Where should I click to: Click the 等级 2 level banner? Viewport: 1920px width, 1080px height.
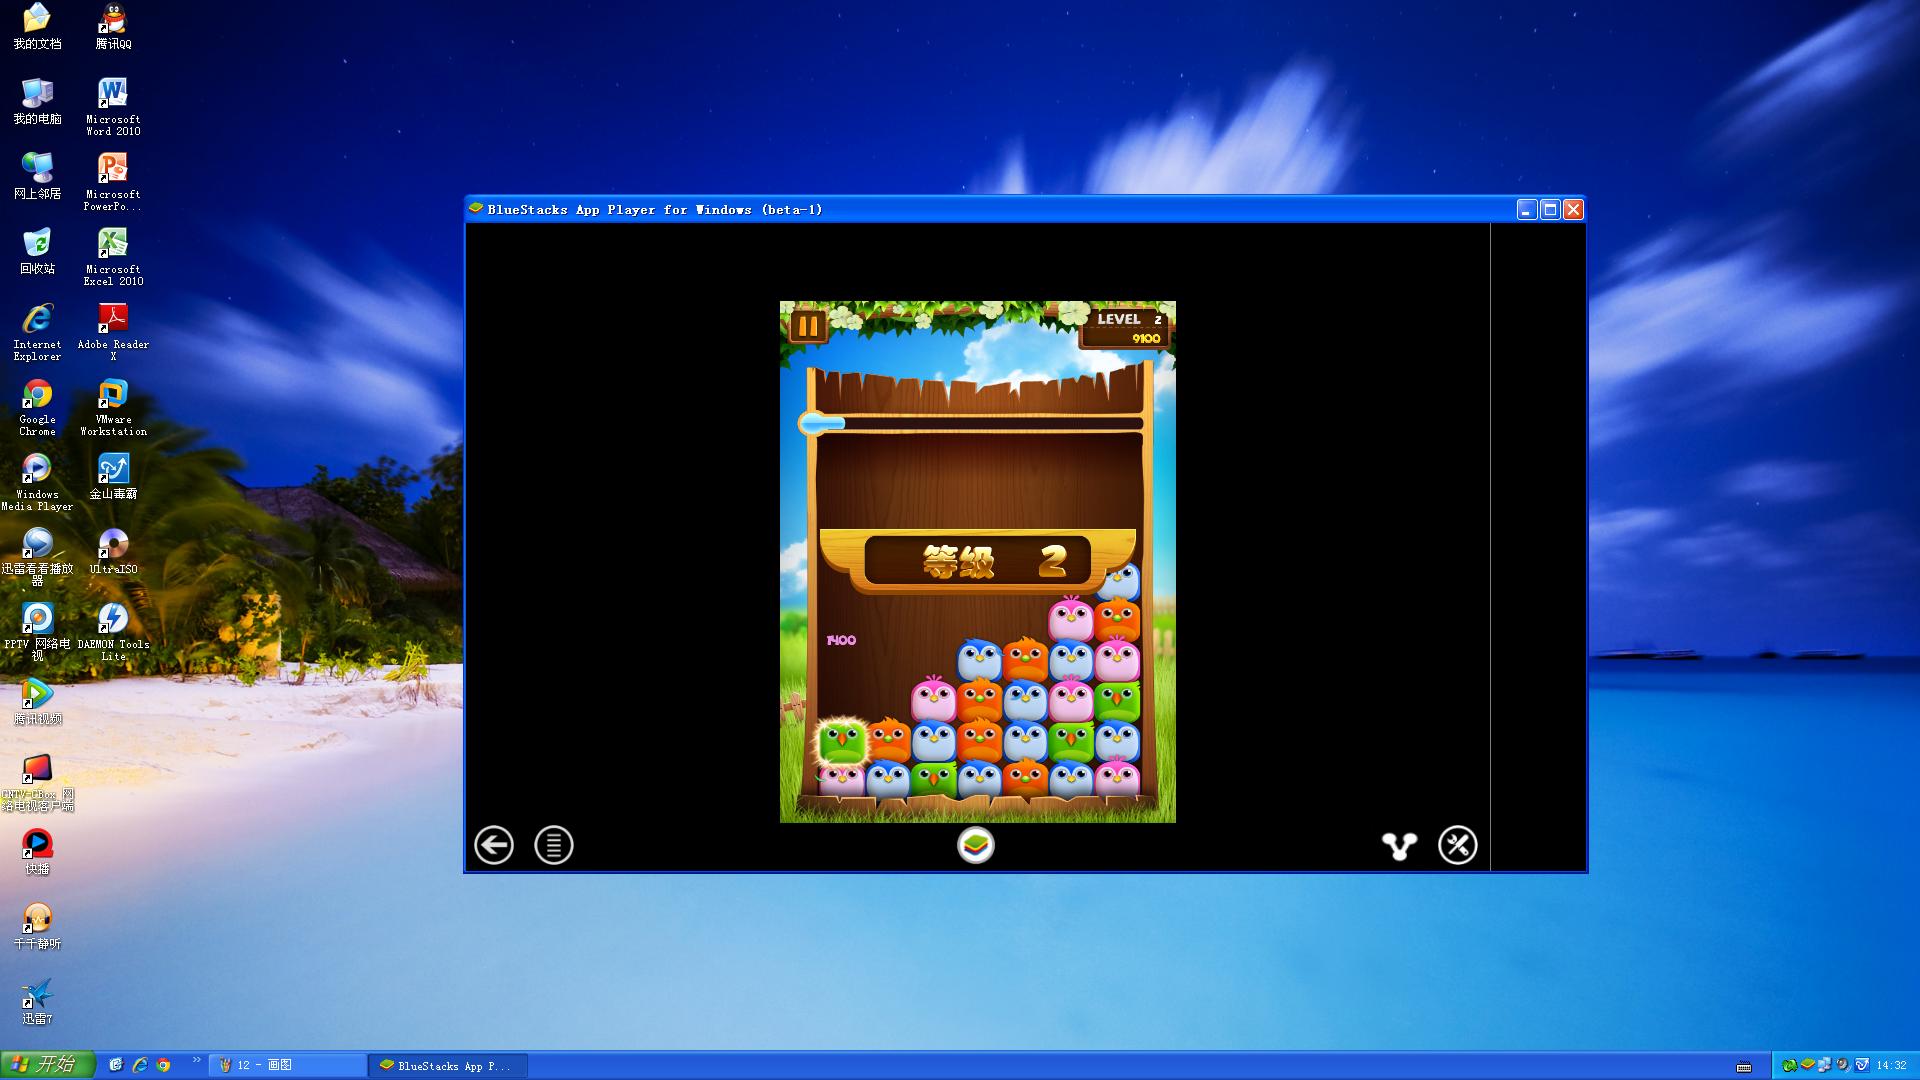tap(977, 561)
